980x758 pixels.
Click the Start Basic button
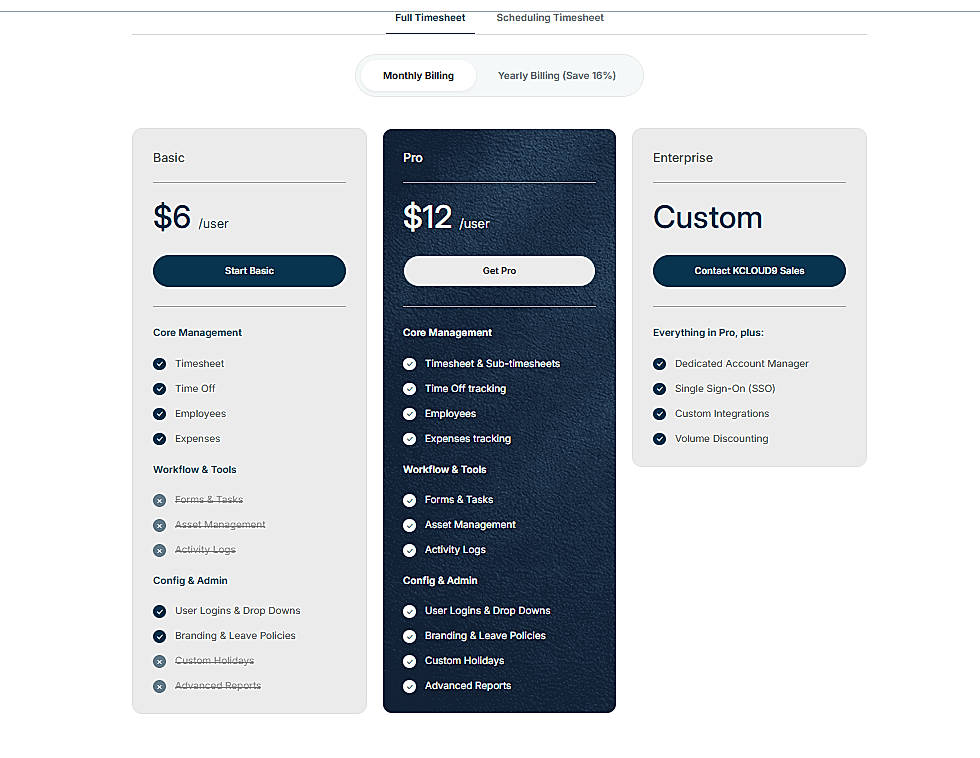[x=249, y=271]
